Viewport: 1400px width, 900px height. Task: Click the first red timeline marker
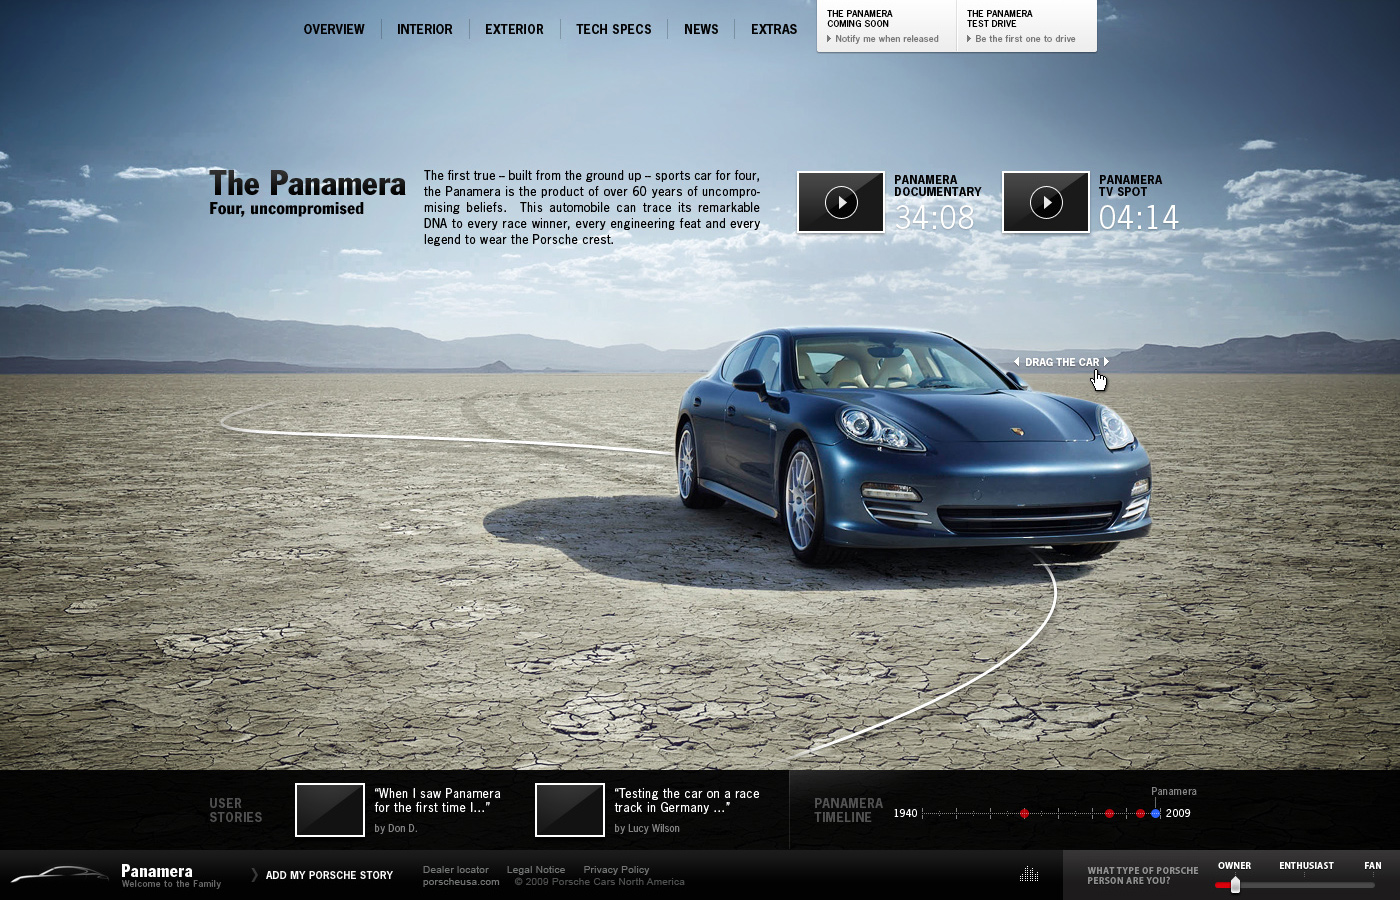pos(1024,814)
